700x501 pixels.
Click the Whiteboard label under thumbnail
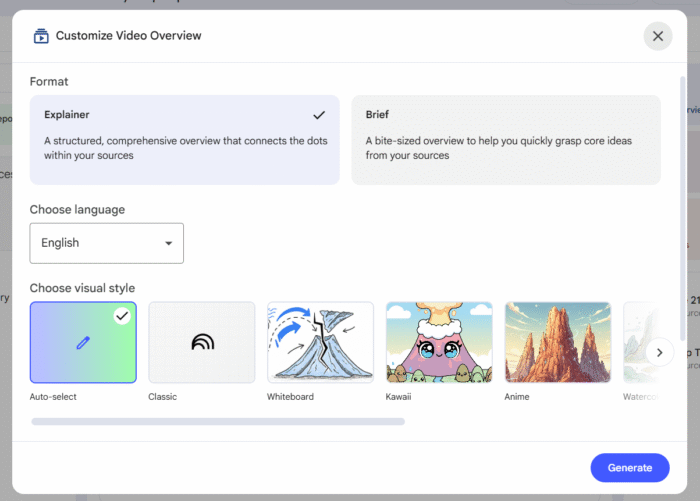(291, 397)
